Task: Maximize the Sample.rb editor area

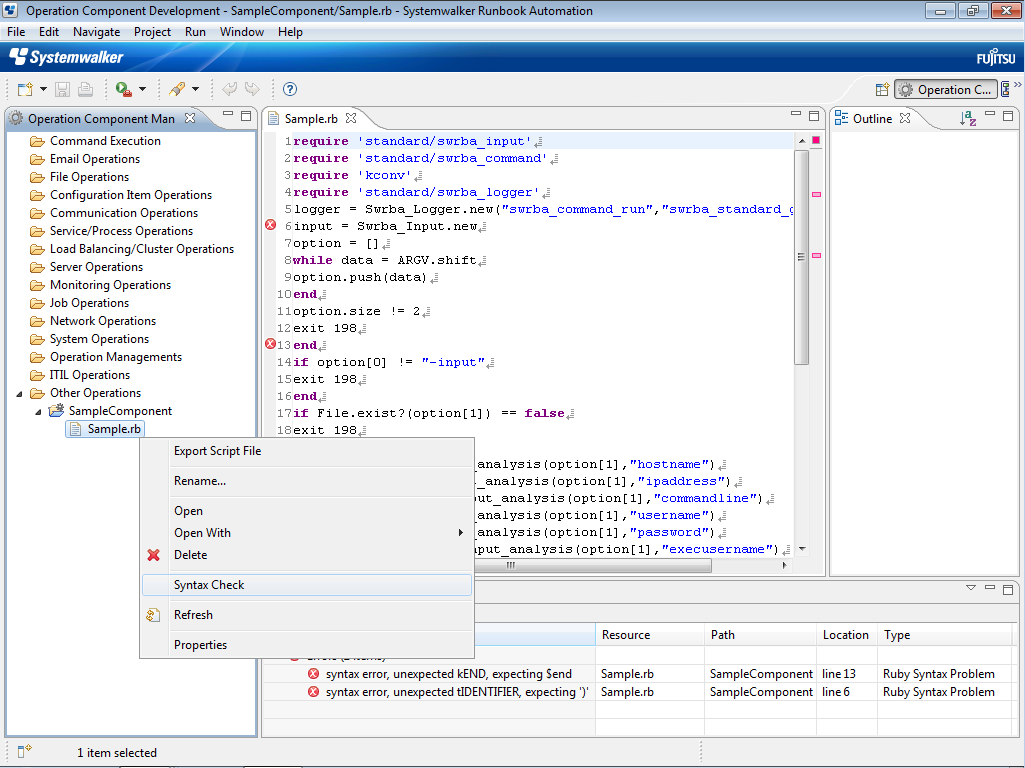Action: point(814,116)
